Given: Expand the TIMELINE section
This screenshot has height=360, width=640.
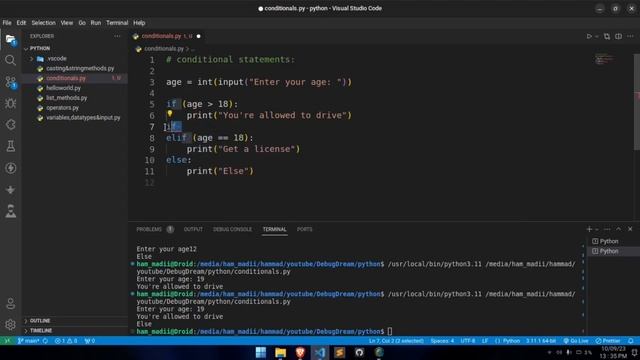Looking at the screenshot, I should (x=41, y=331).
